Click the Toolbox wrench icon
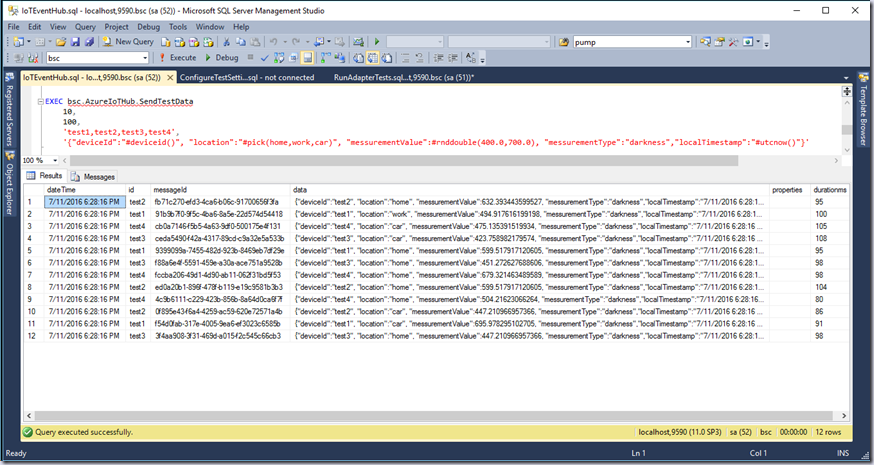Viewport: 874px width, 465px height. point(734,42)
